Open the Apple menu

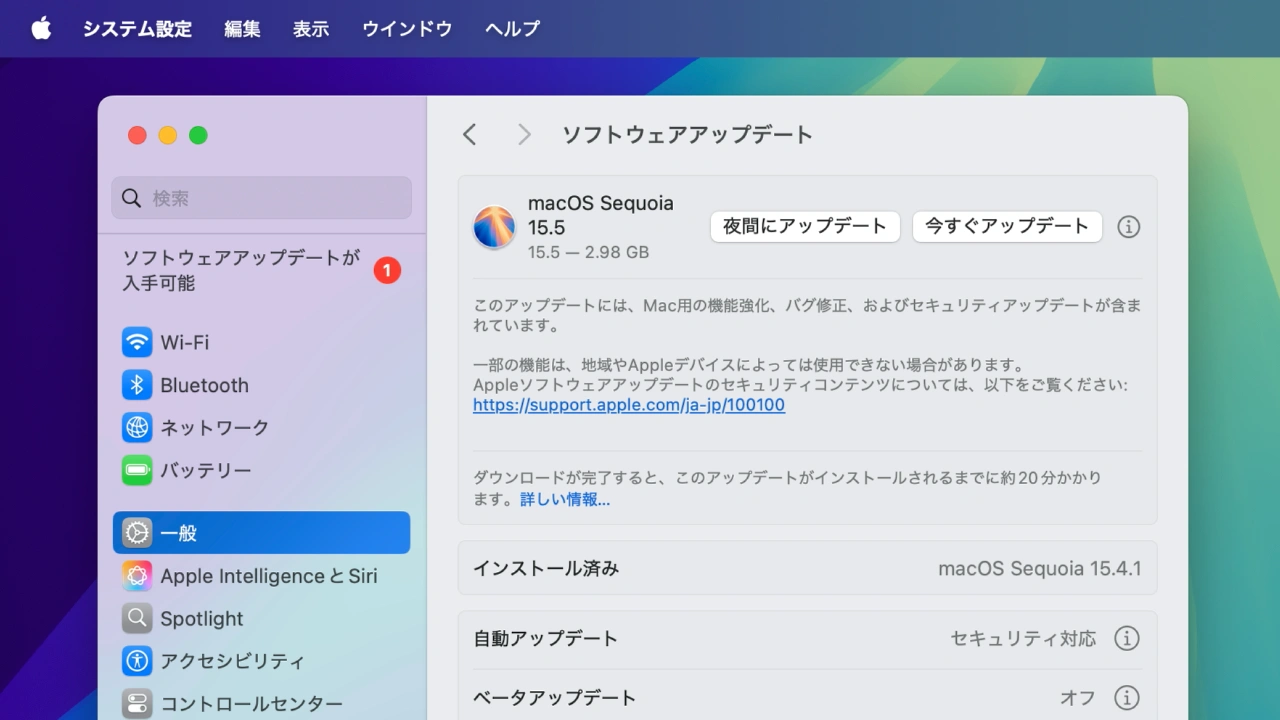click(41, 29)
